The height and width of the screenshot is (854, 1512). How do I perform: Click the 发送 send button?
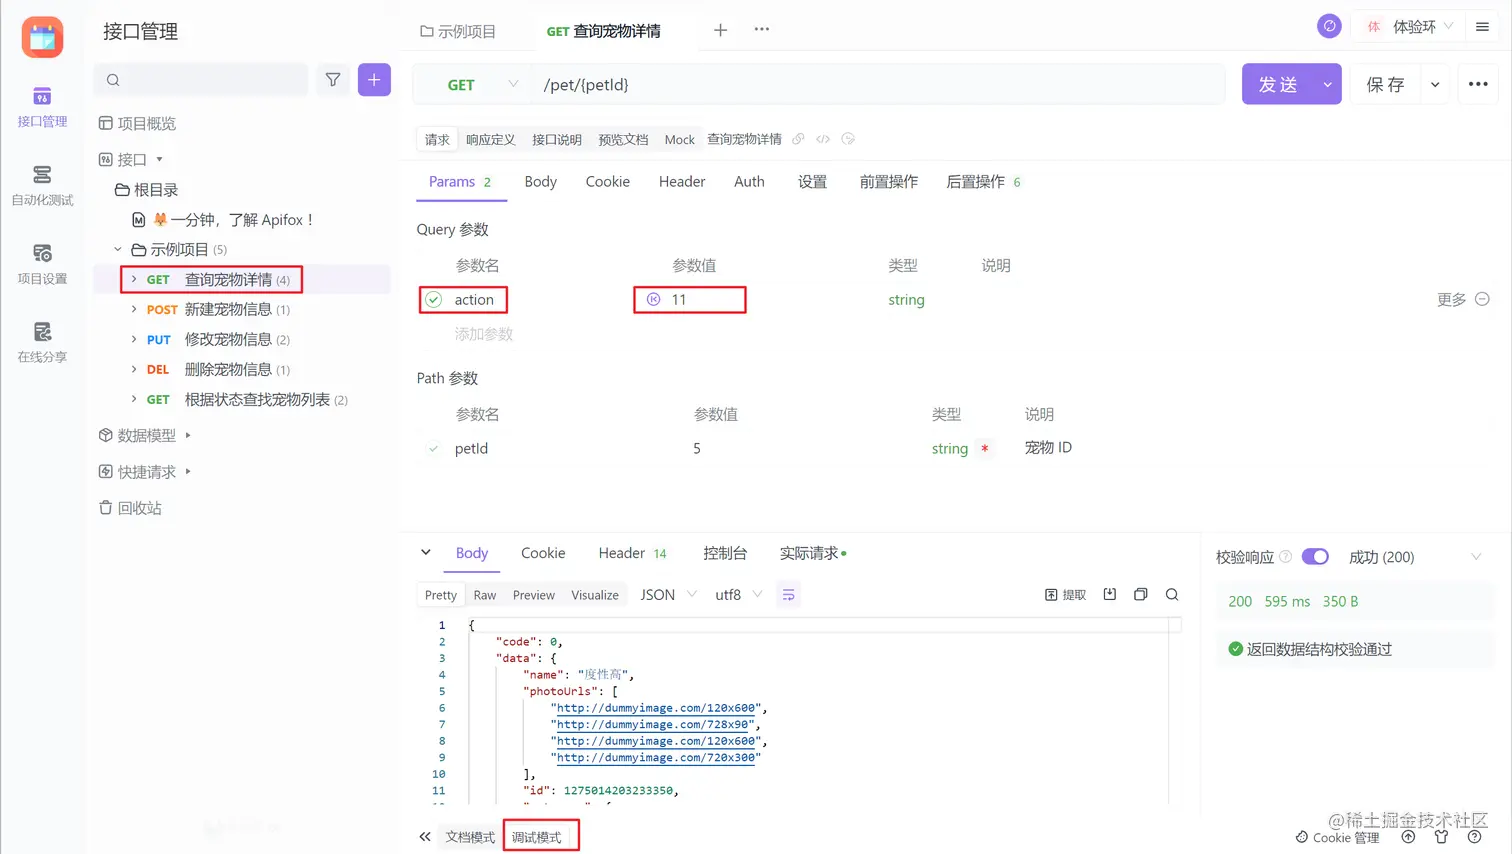click(1278, 85)
